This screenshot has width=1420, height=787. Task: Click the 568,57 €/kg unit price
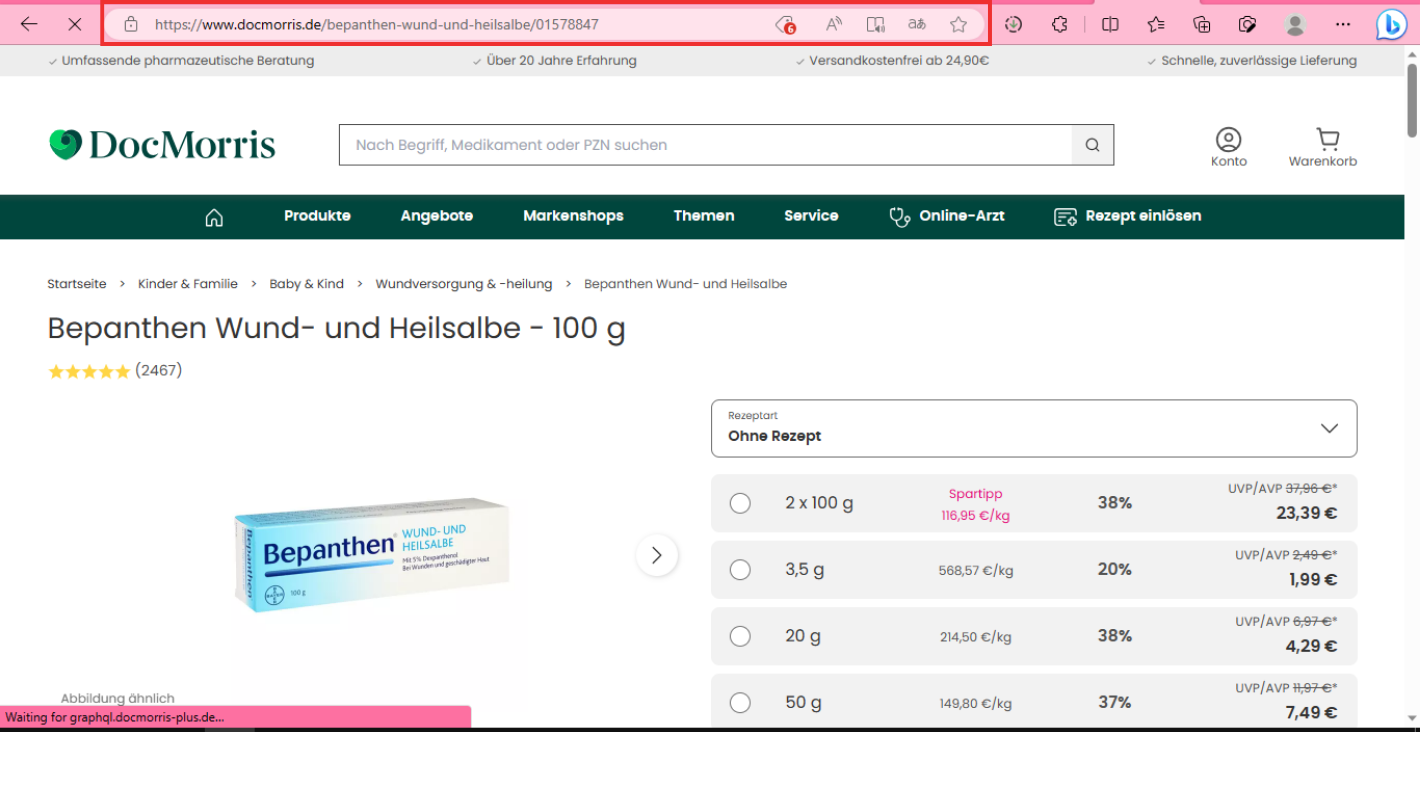click(x=976, y=571)
